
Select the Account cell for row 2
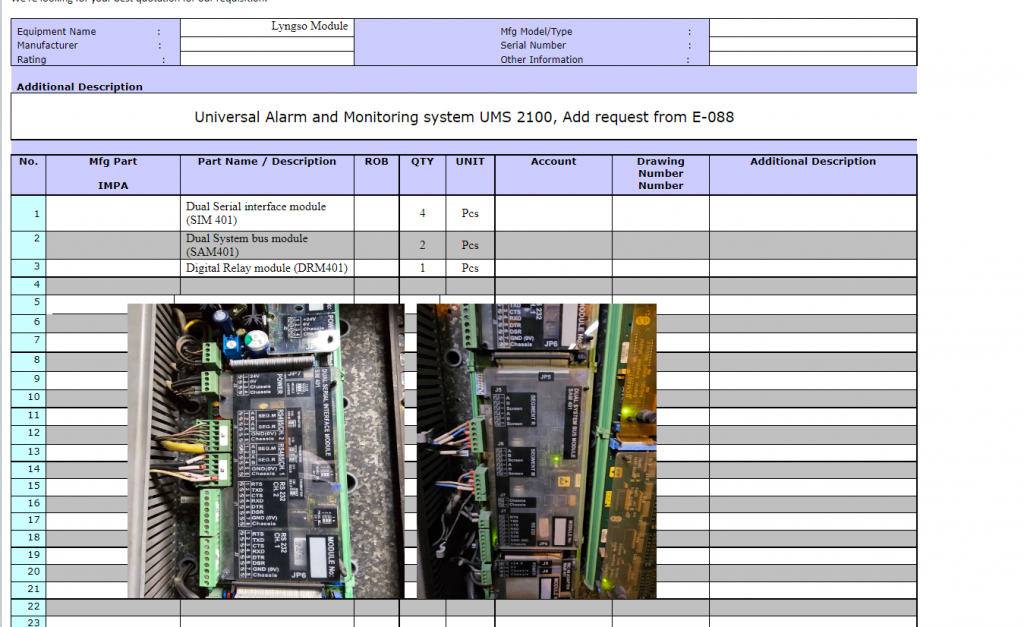tap(553, 245)
